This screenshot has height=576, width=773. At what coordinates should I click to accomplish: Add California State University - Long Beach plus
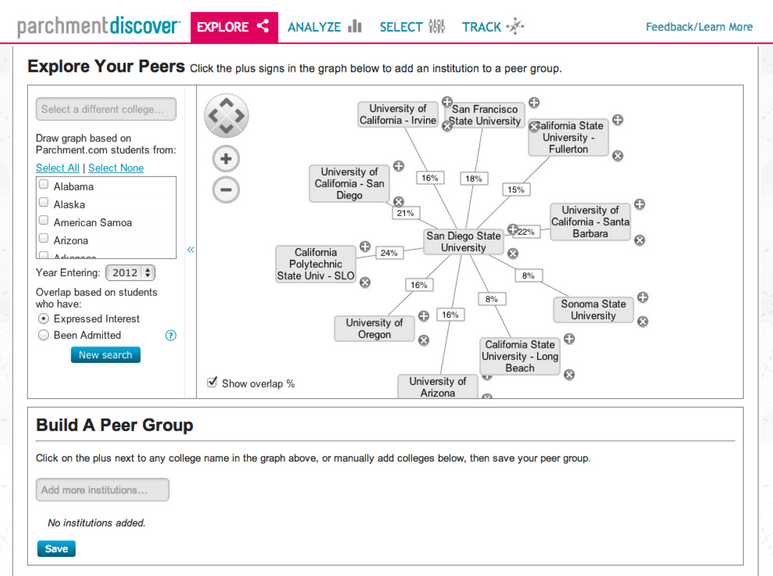coord(569,339)
